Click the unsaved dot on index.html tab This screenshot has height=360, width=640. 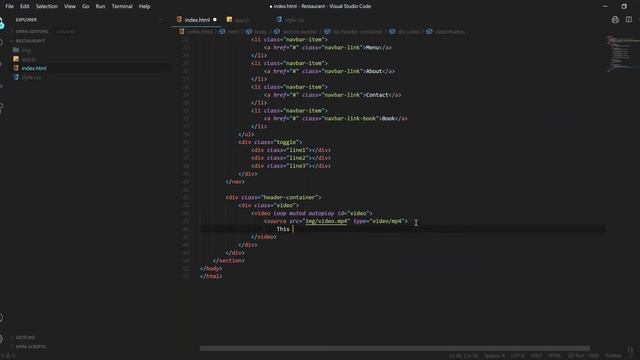pyautogui.click(x=215, y=20)
